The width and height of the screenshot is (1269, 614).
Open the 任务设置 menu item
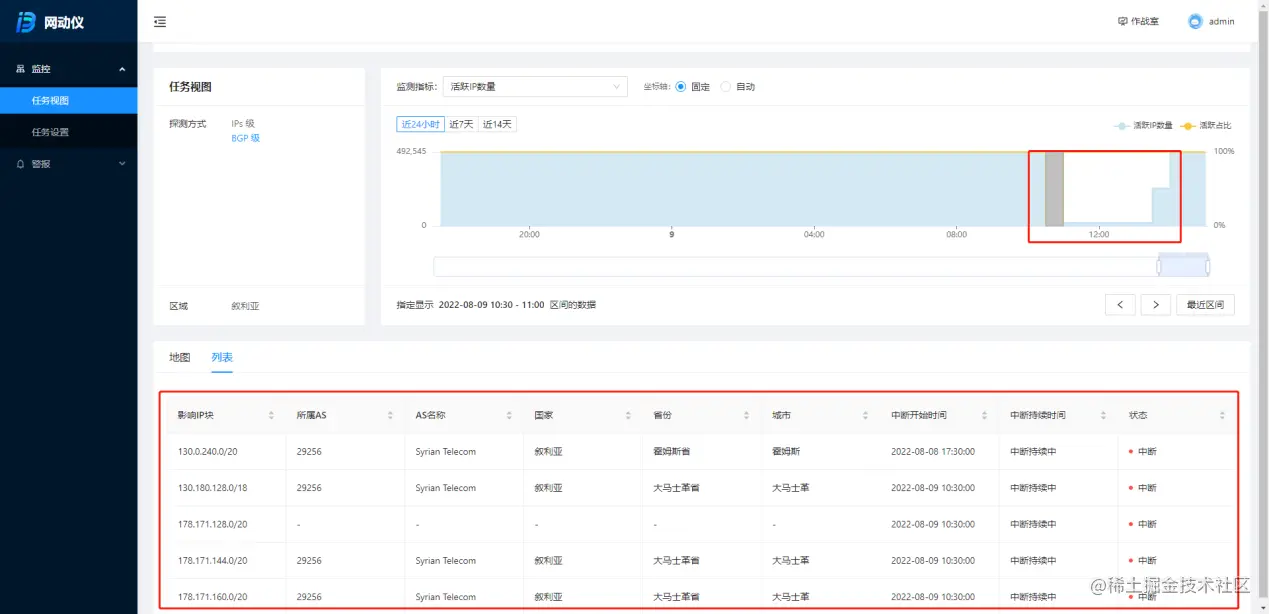click(x=68, y=132)
